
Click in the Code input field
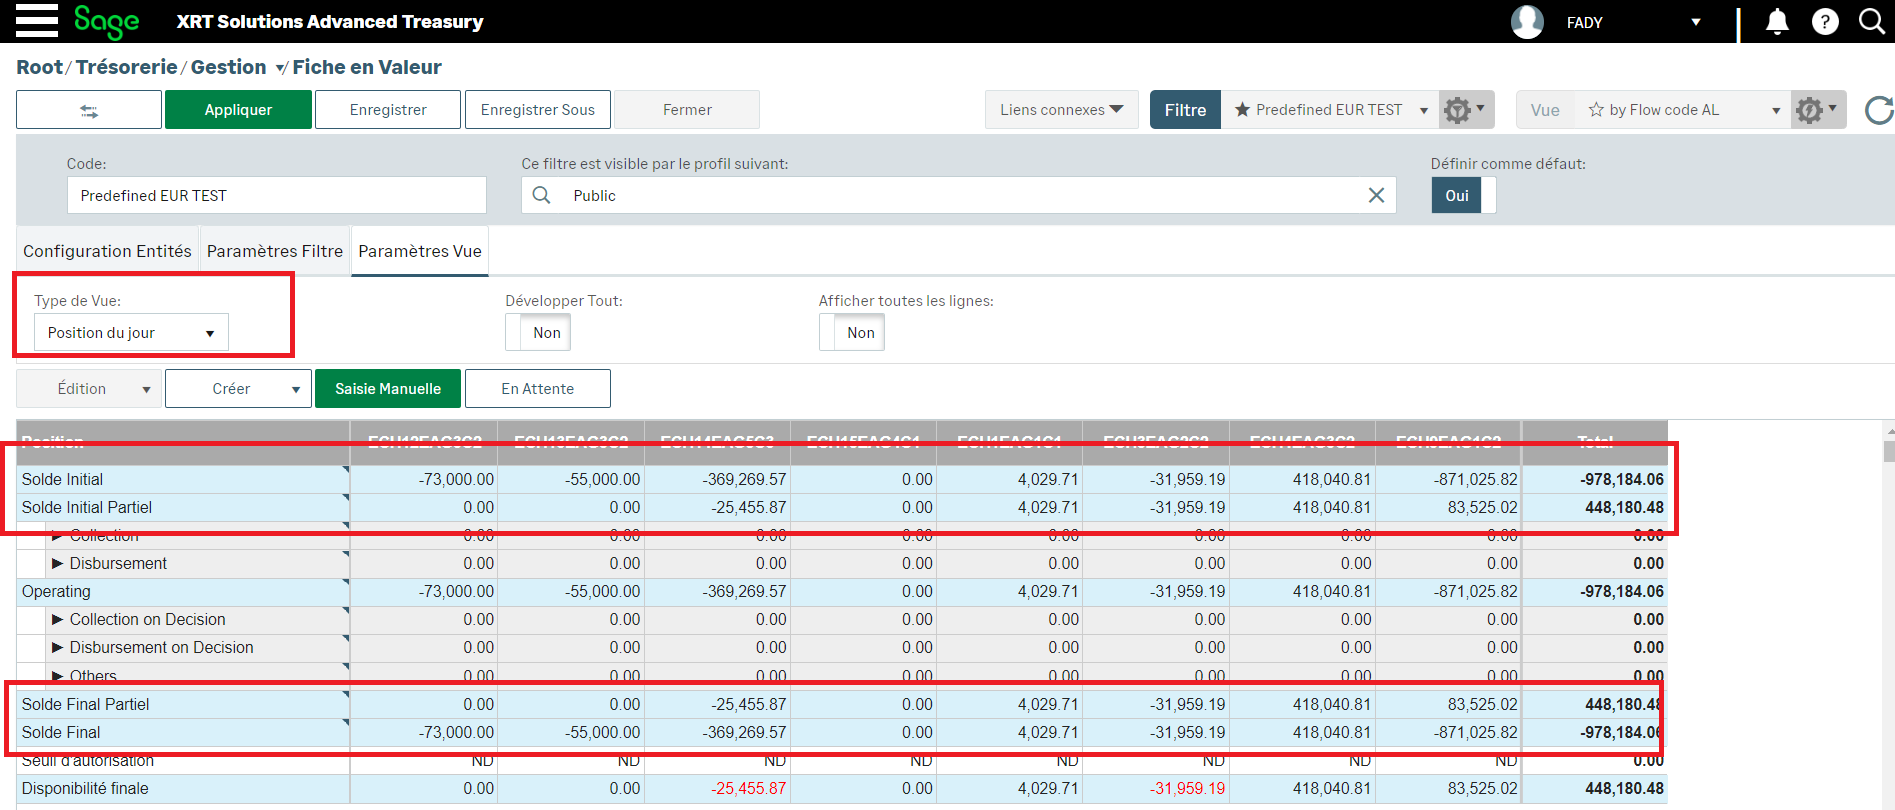point(276,196)
